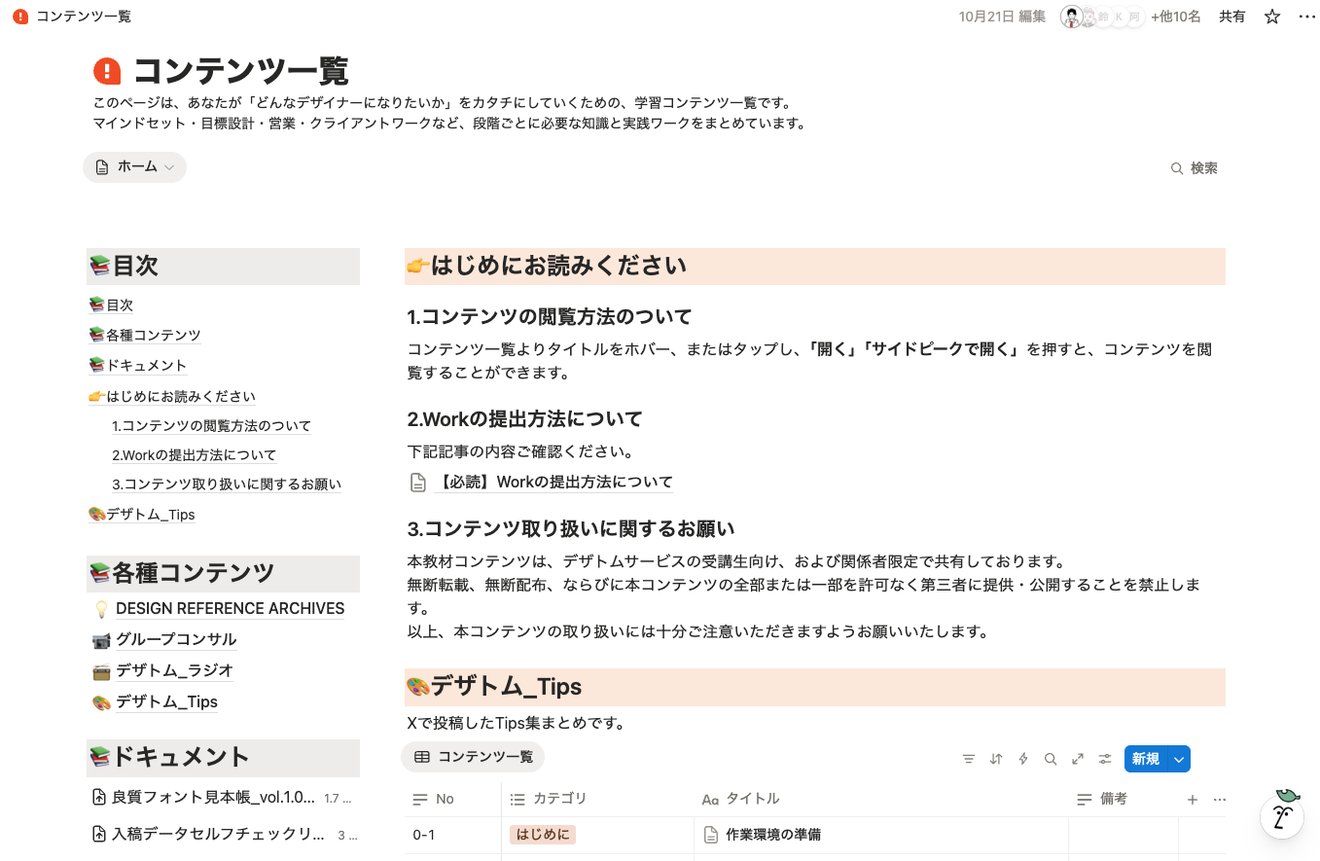Click the database sort arrows icon
1320x861 pixels.
coord(996,759)
